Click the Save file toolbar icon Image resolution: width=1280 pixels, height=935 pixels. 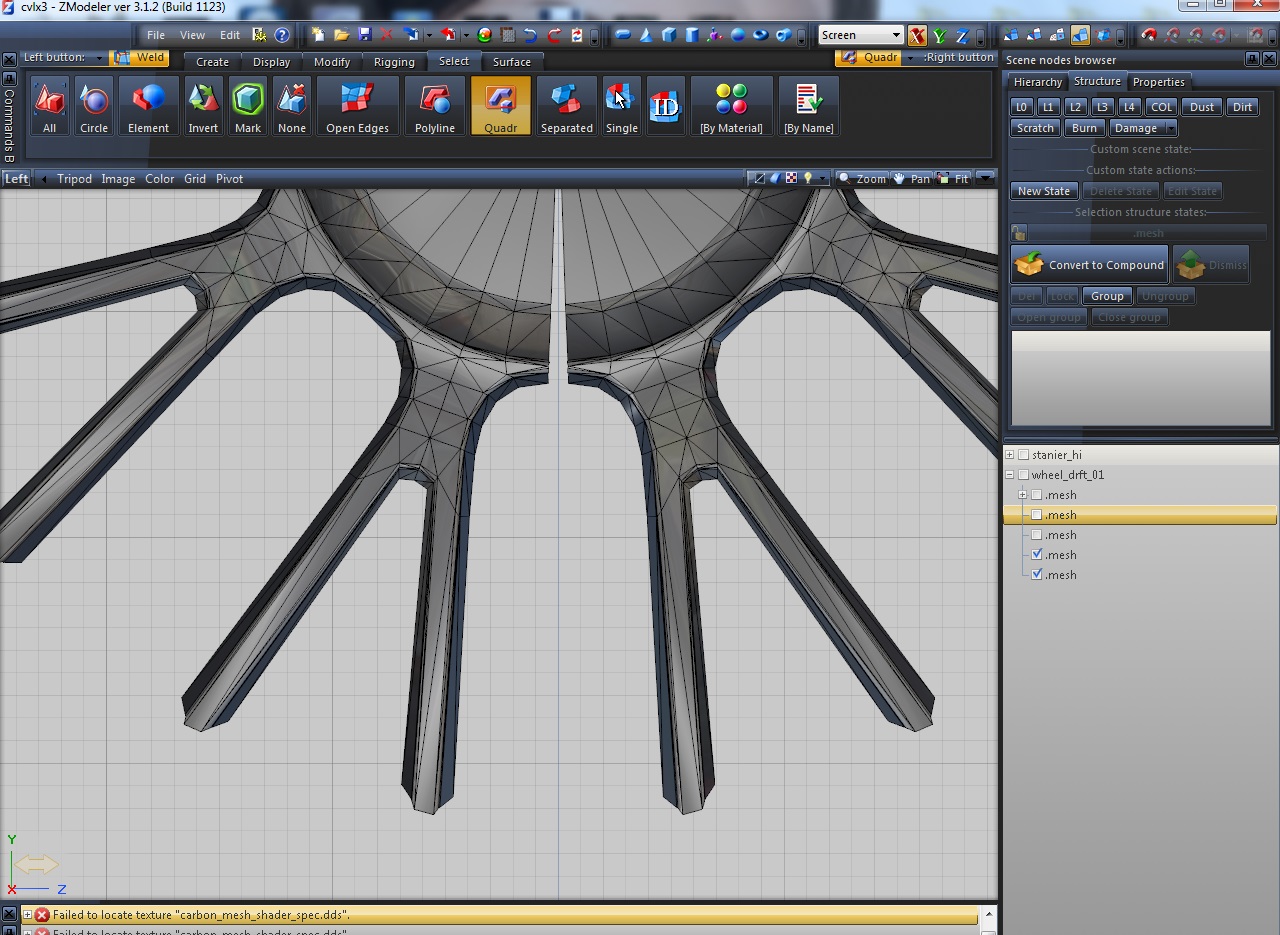364,35
